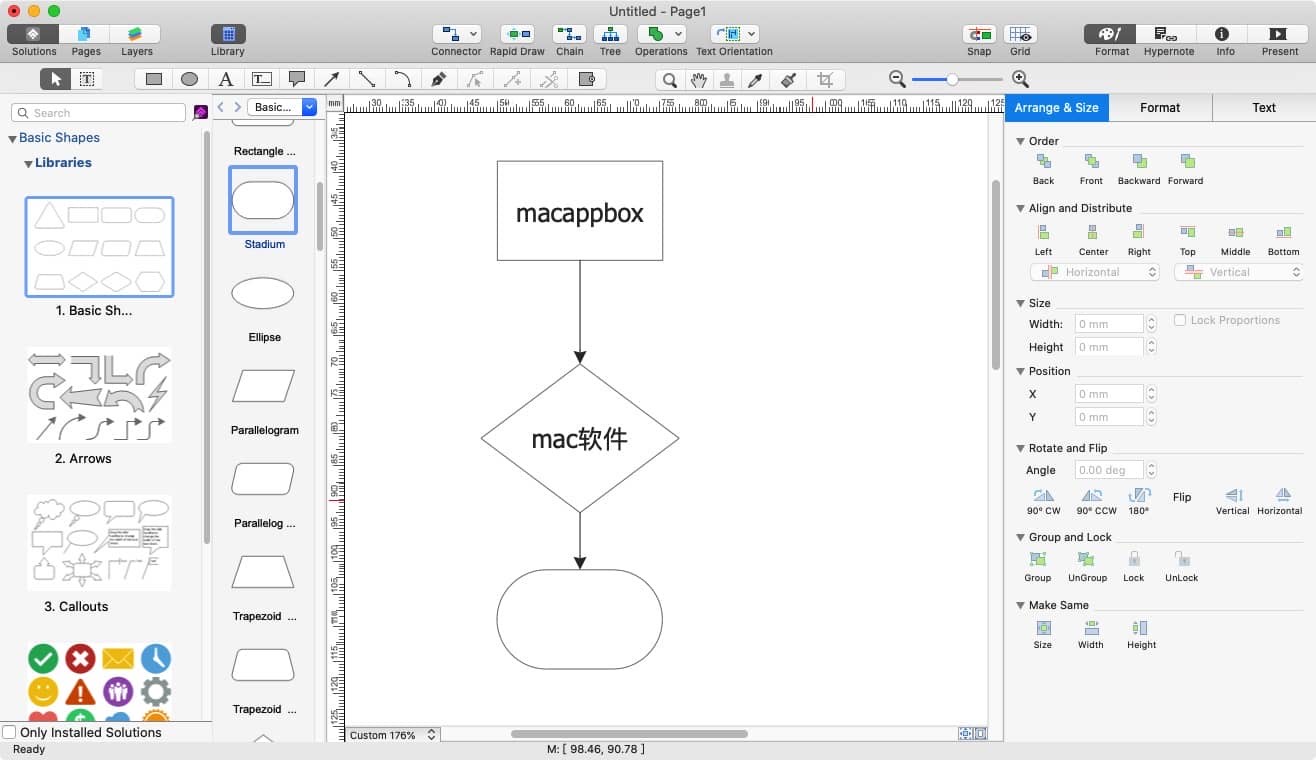This screenshot has width=1316, height=760.
Task: Open the Layers panel
Action: coord(136,34)
